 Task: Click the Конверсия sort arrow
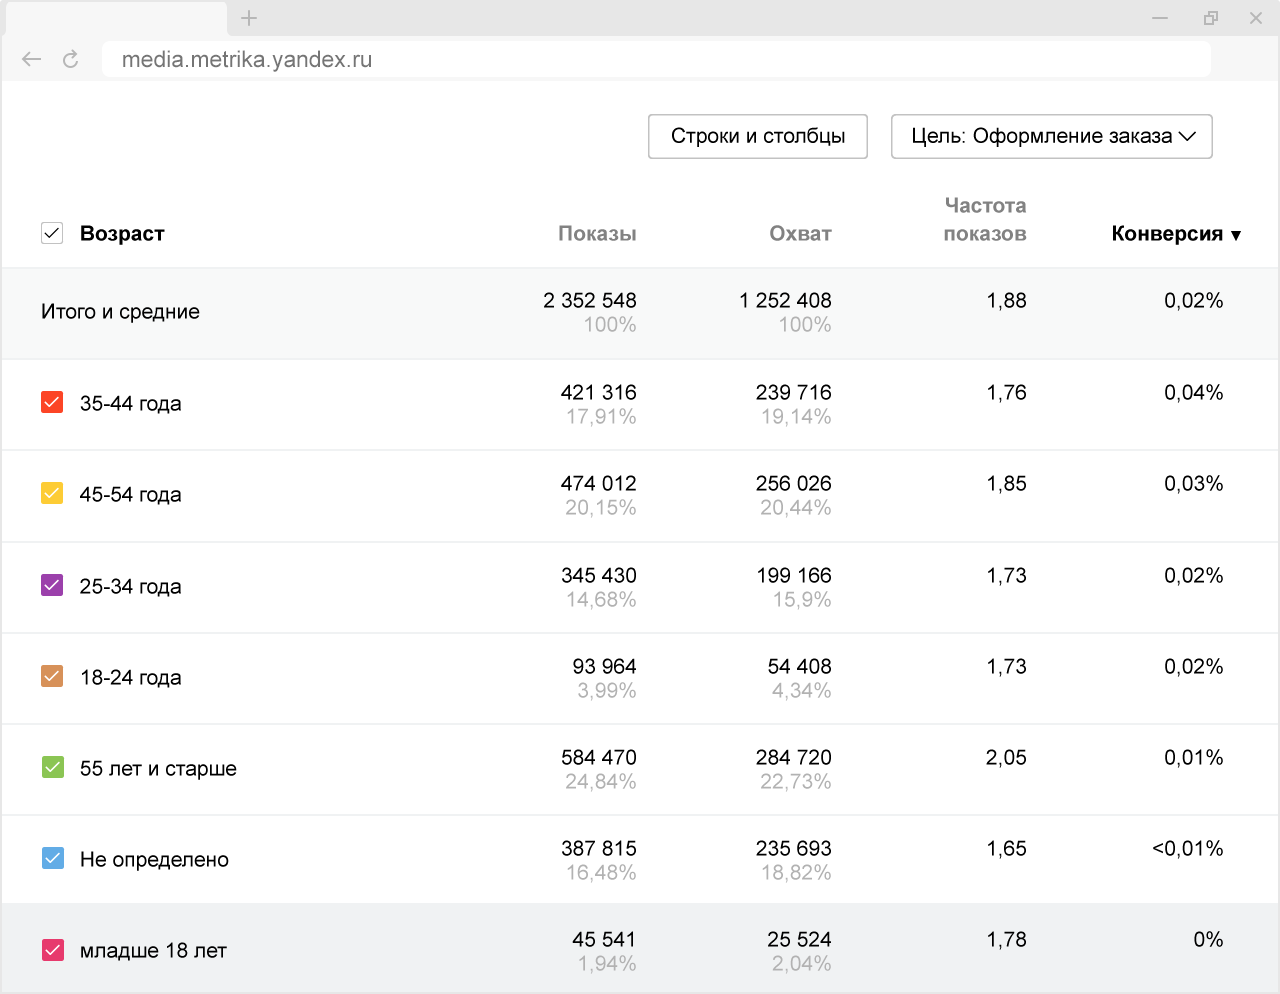point(1236,235)
